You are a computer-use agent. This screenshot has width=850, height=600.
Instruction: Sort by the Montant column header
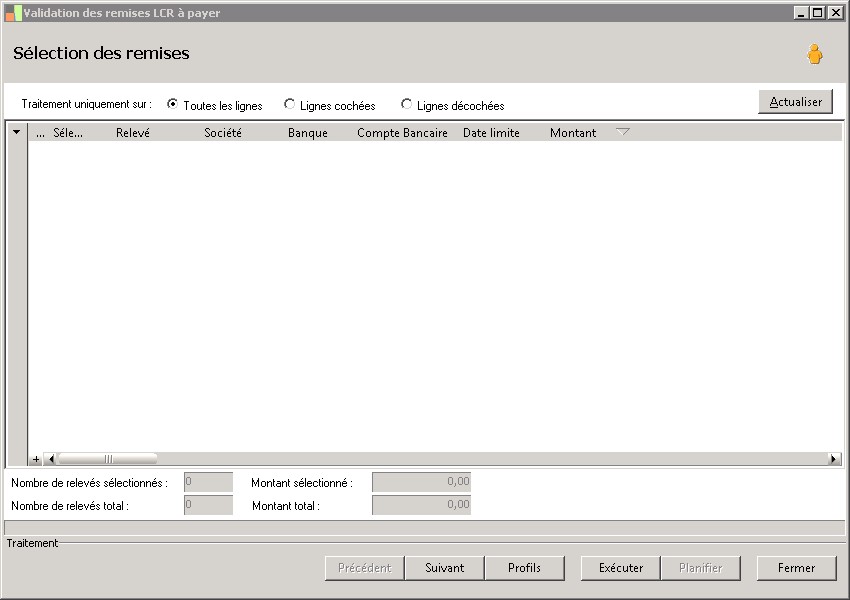573,133
